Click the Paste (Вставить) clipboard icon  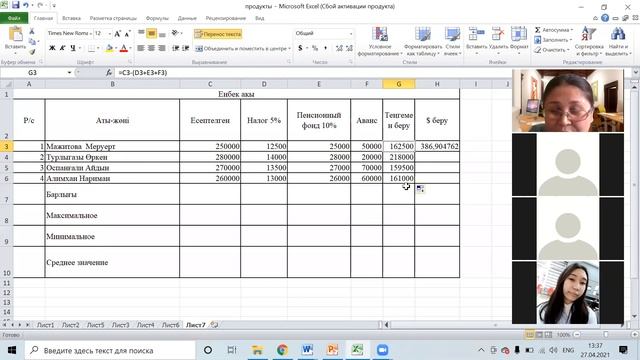(16, 34)
